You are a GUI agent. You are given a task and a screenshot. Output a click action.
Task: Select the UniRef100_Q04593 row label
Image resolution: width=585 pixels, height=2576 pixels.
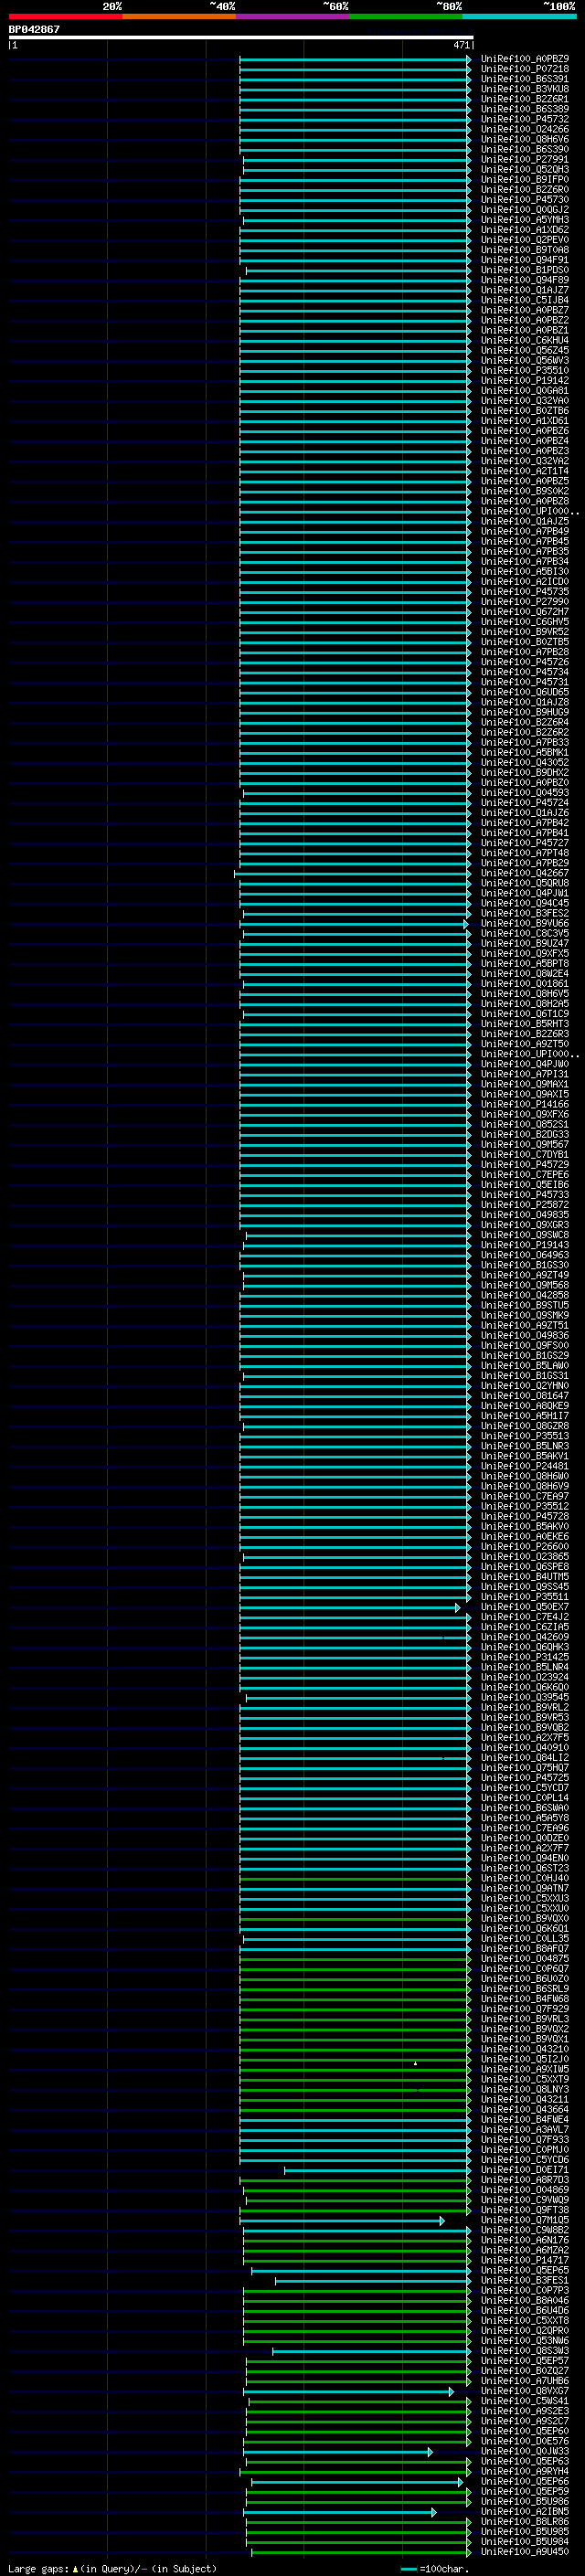pyautogui.click(x=525, y=793)
